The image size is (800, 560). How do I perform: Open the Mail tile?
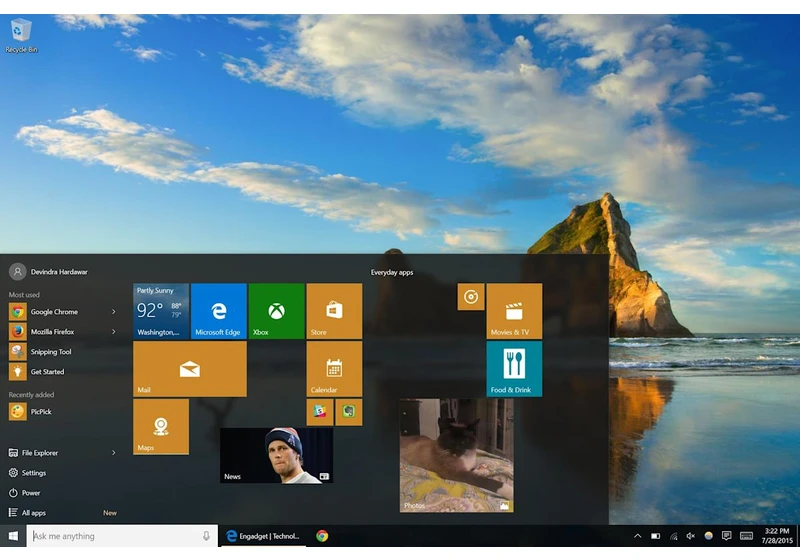pos(190,369)
